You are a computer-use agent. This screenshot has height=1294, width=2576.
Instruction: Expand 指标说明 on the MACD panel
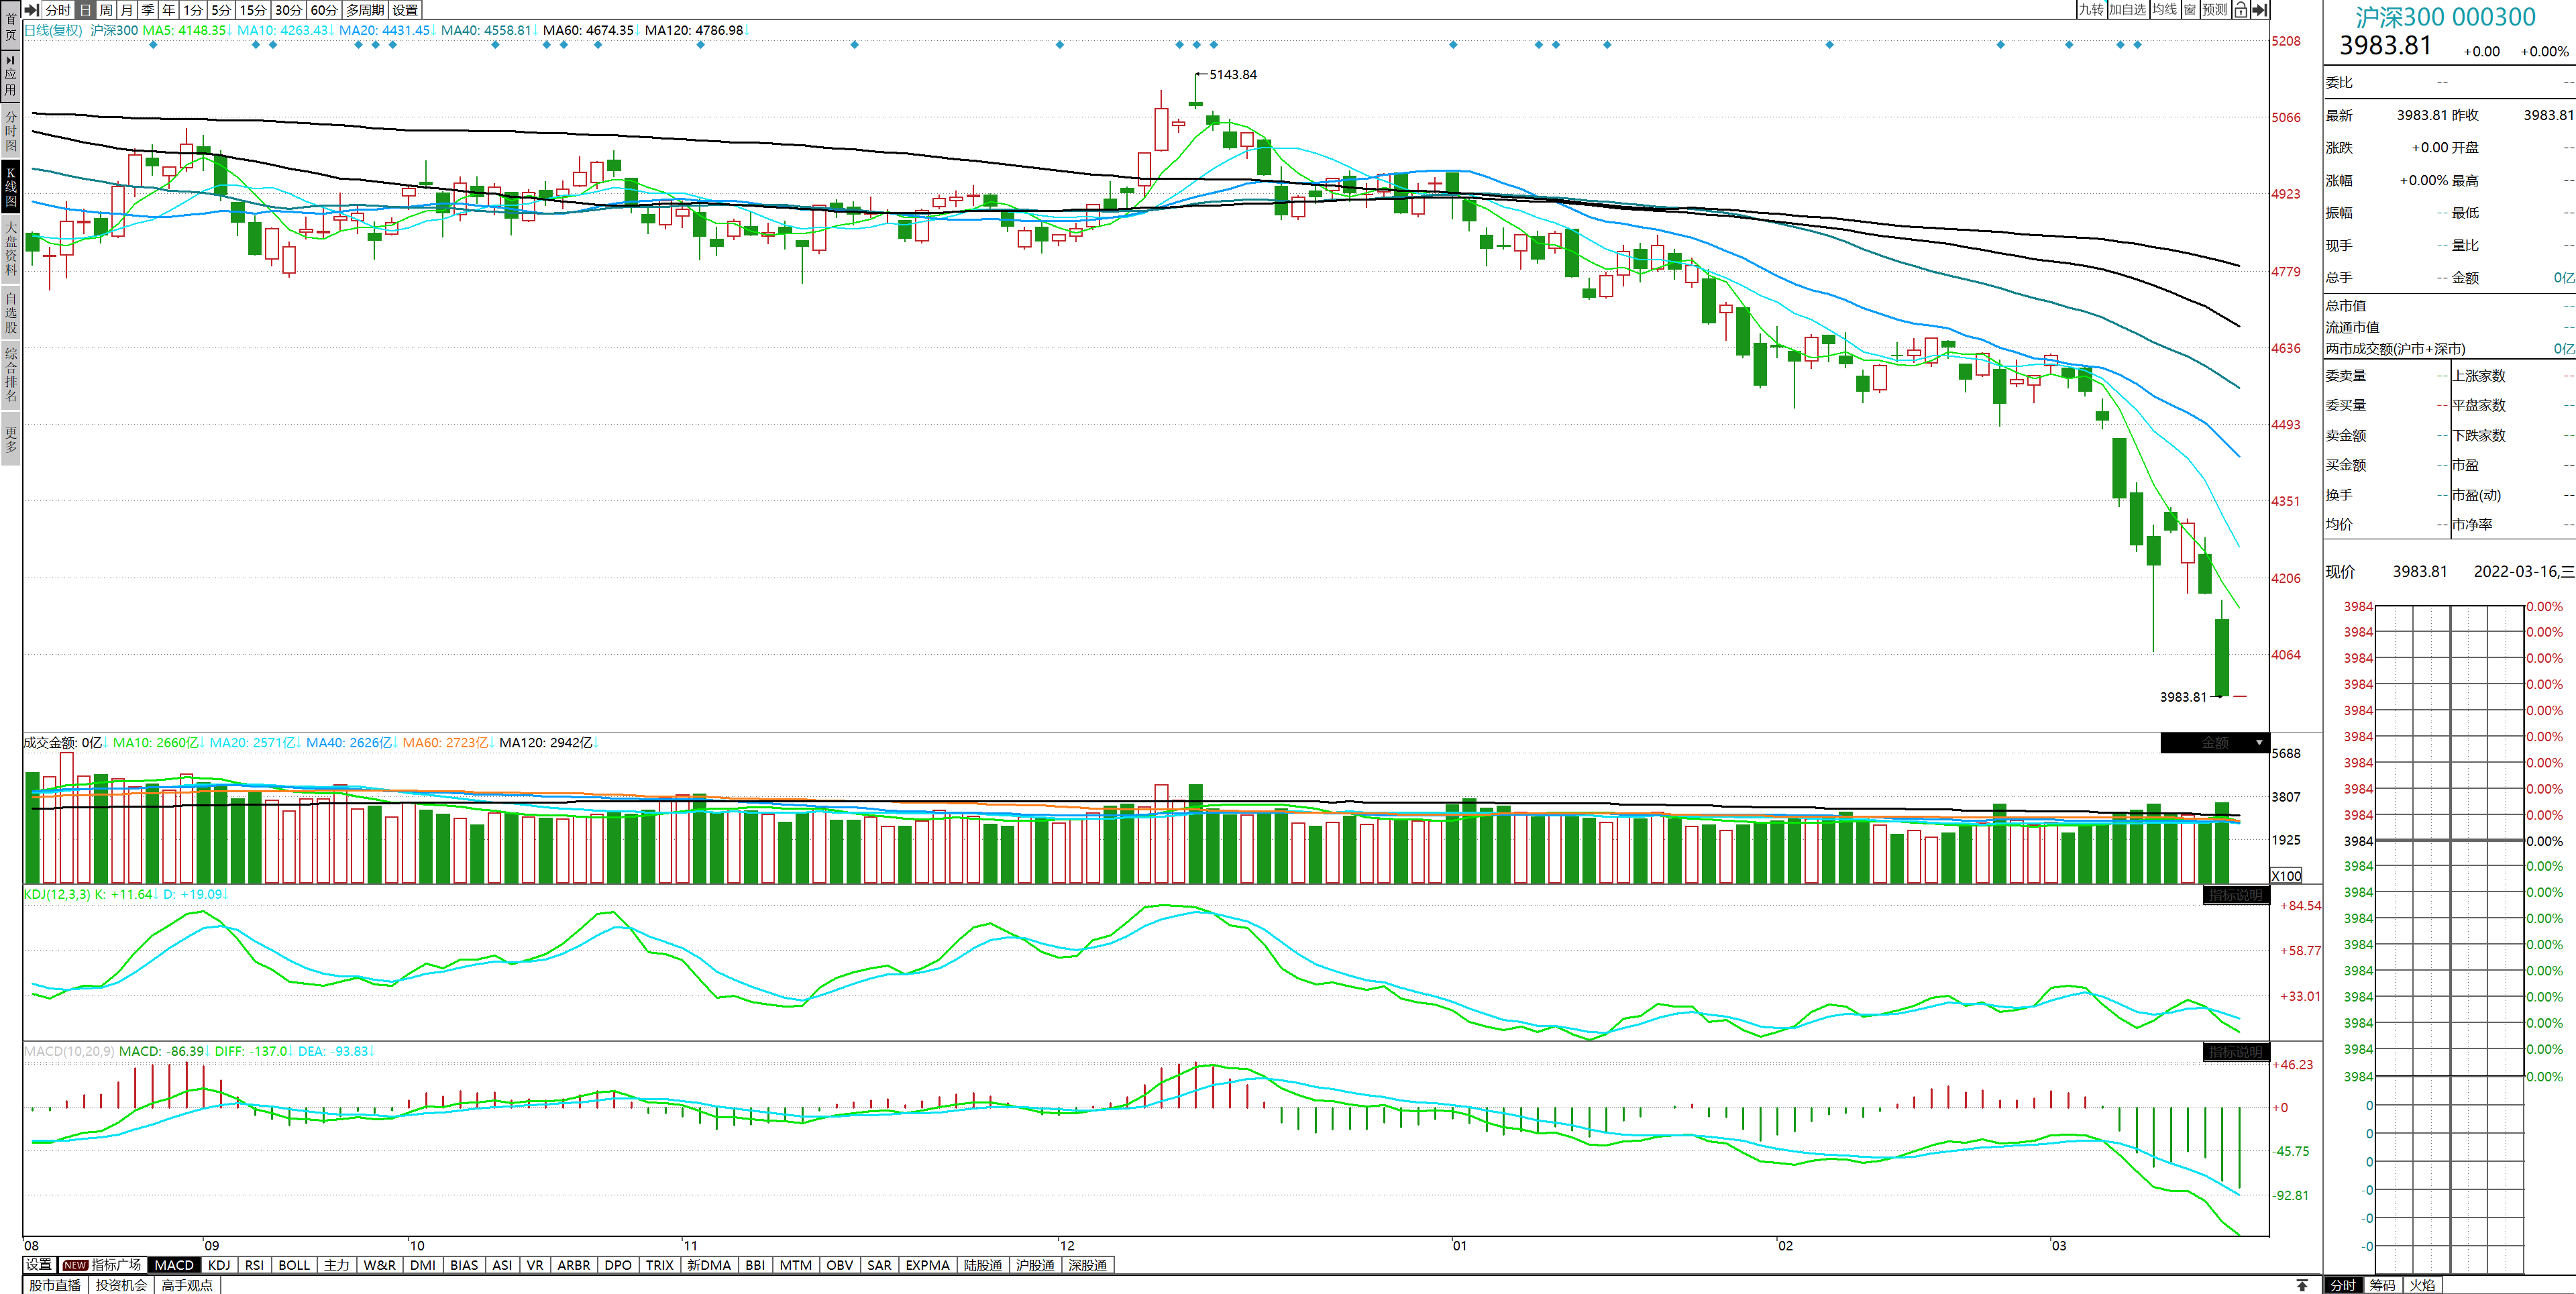click(2235, 1052)
